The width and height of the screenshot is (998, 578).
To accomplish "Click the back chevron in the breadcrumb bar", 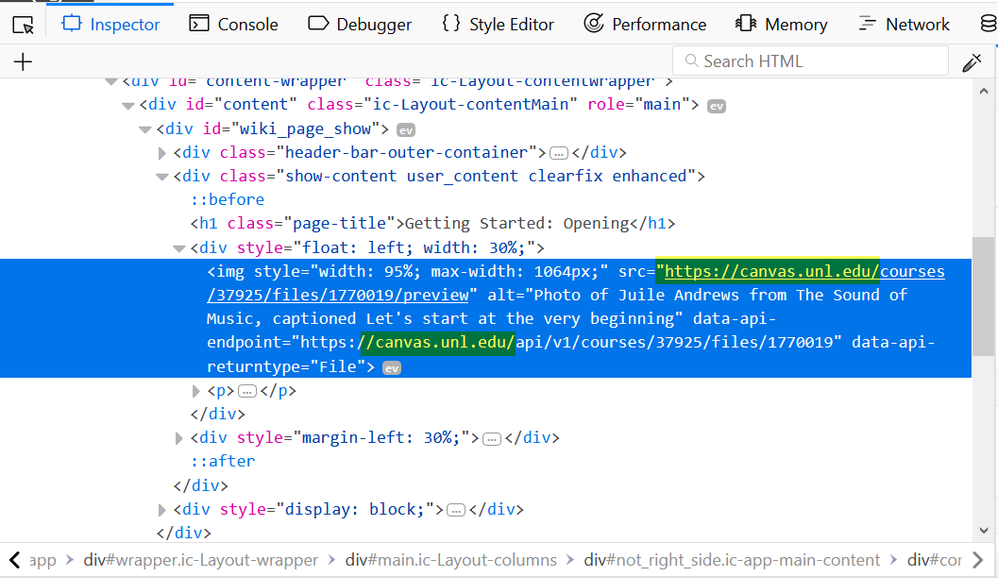I will pyautogui.click(x=12, y=560).
